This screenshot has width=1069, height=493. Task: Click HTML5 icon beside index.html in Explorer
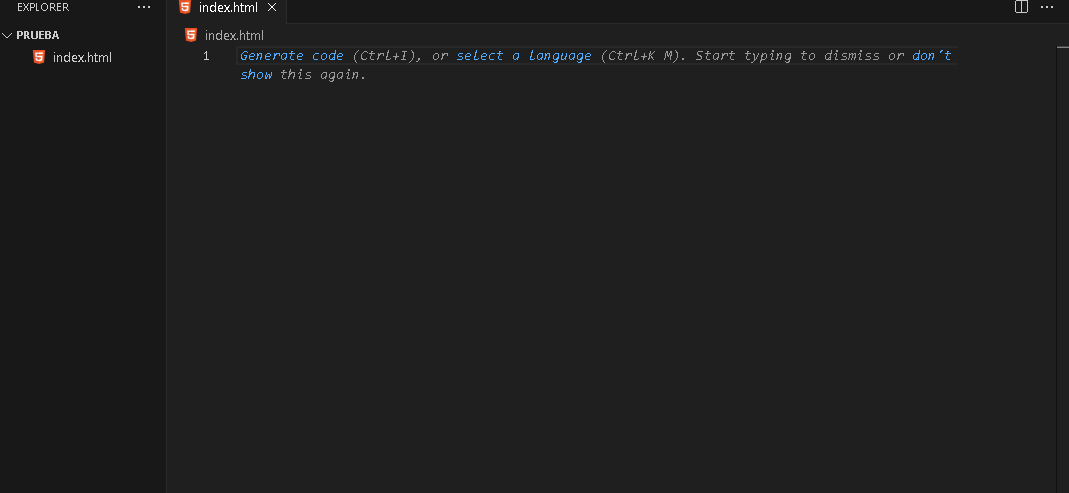39,57
